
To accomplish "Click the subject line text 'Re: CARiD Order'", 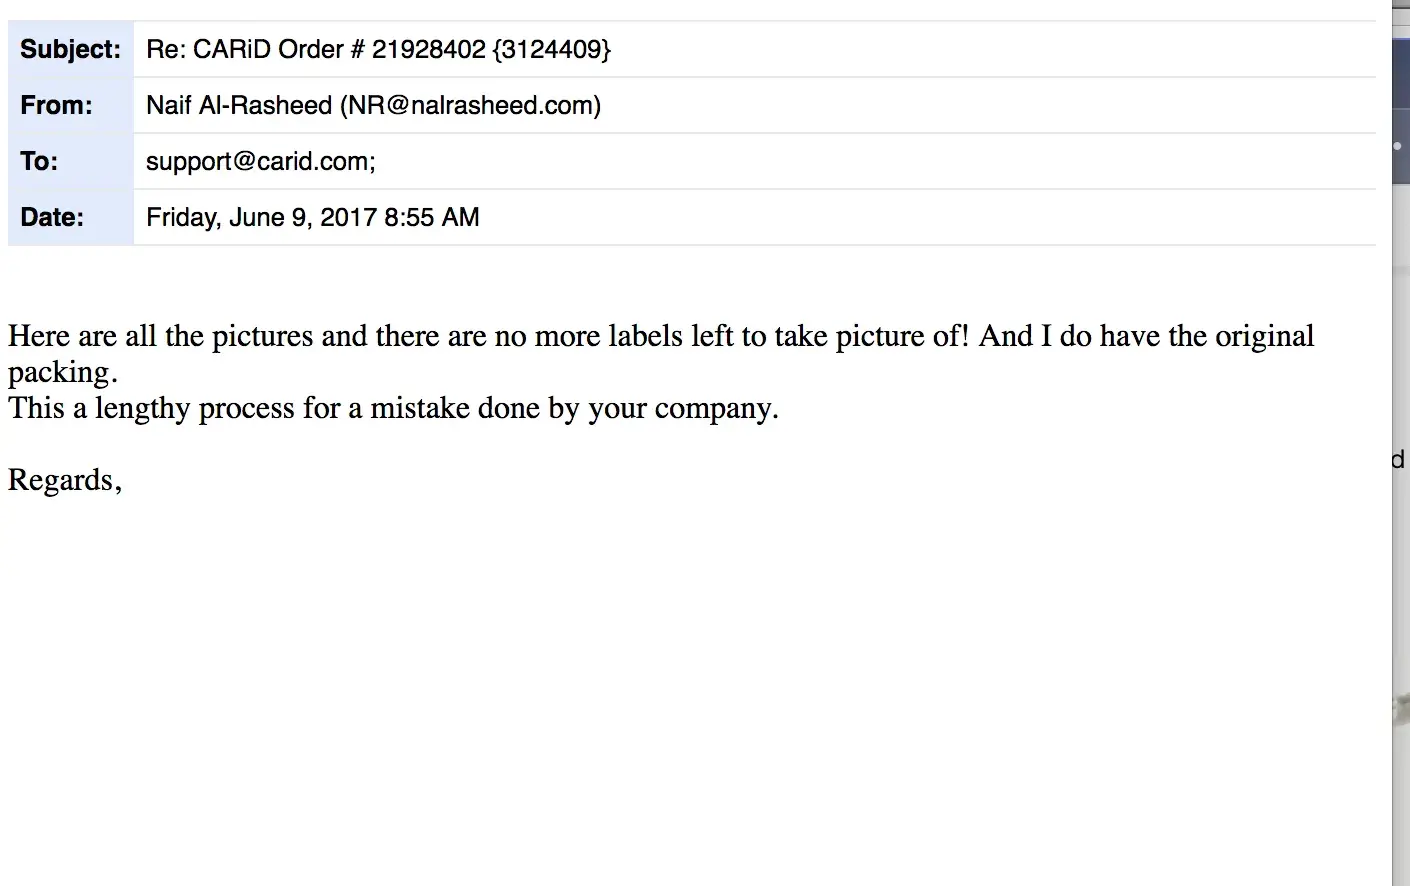I will 244,49.
